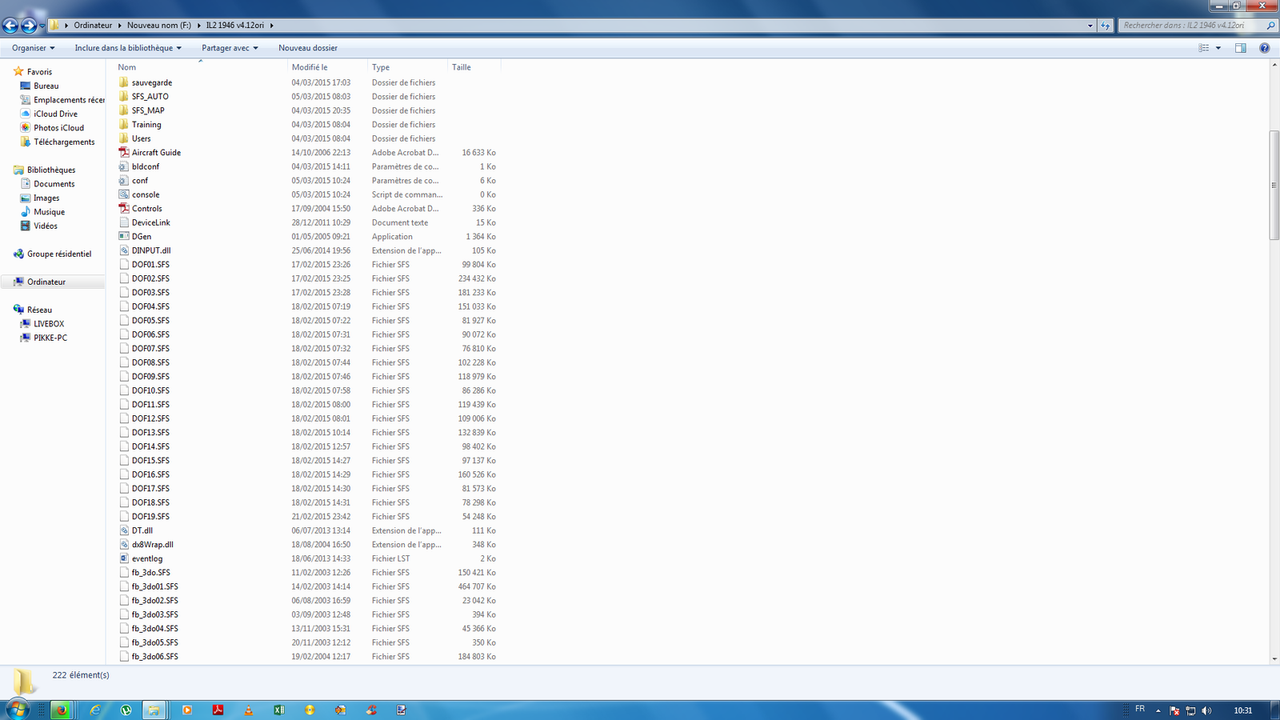
Task: Open the Organiser dropdown menu
Action: click(x=33, y=48)
